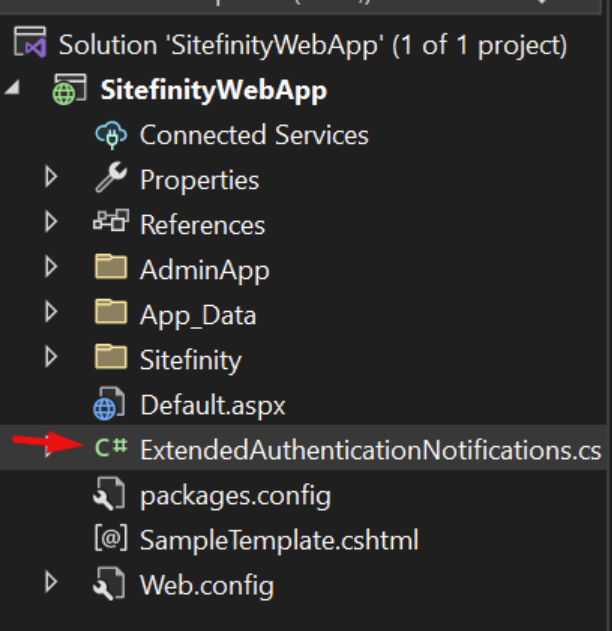Image resolution: width=612 pixels, height=631 pixels.
Task: Expand the AdminApp folder
Action: 51,267
